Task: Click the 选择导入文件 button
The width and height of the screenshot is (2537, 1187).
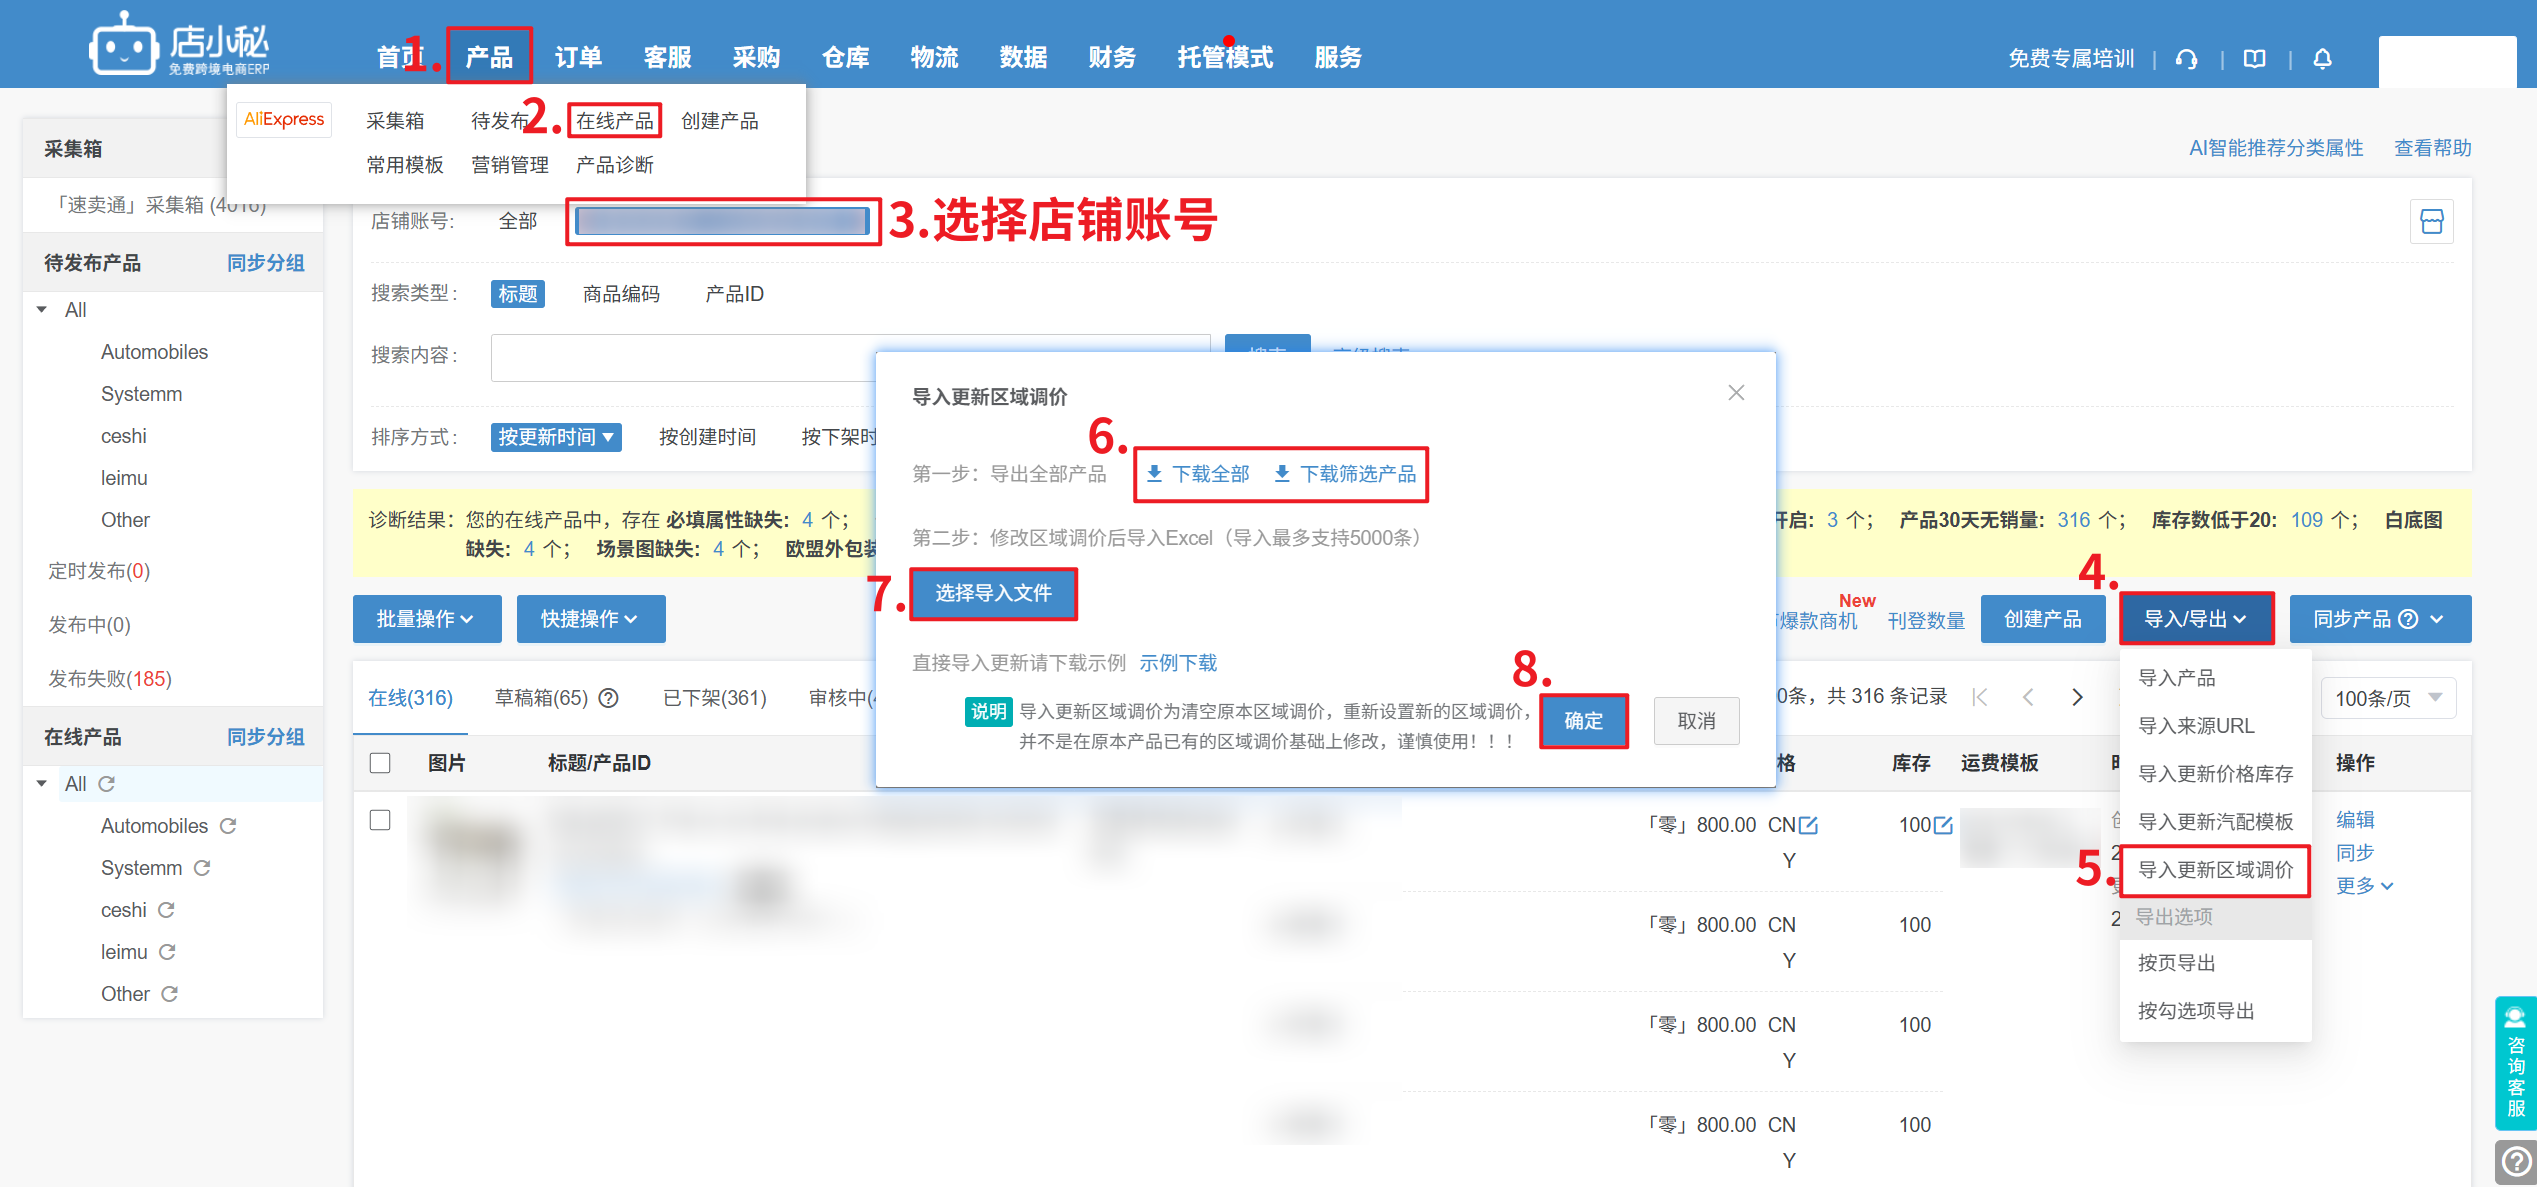Action: 993,593
